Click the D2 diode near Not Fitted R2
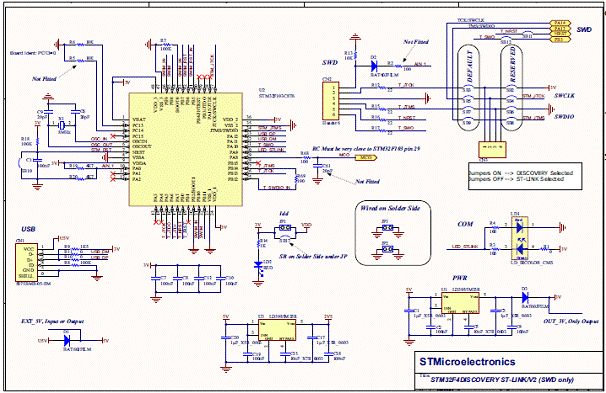606x393 pixels. [x=374, y=66]
